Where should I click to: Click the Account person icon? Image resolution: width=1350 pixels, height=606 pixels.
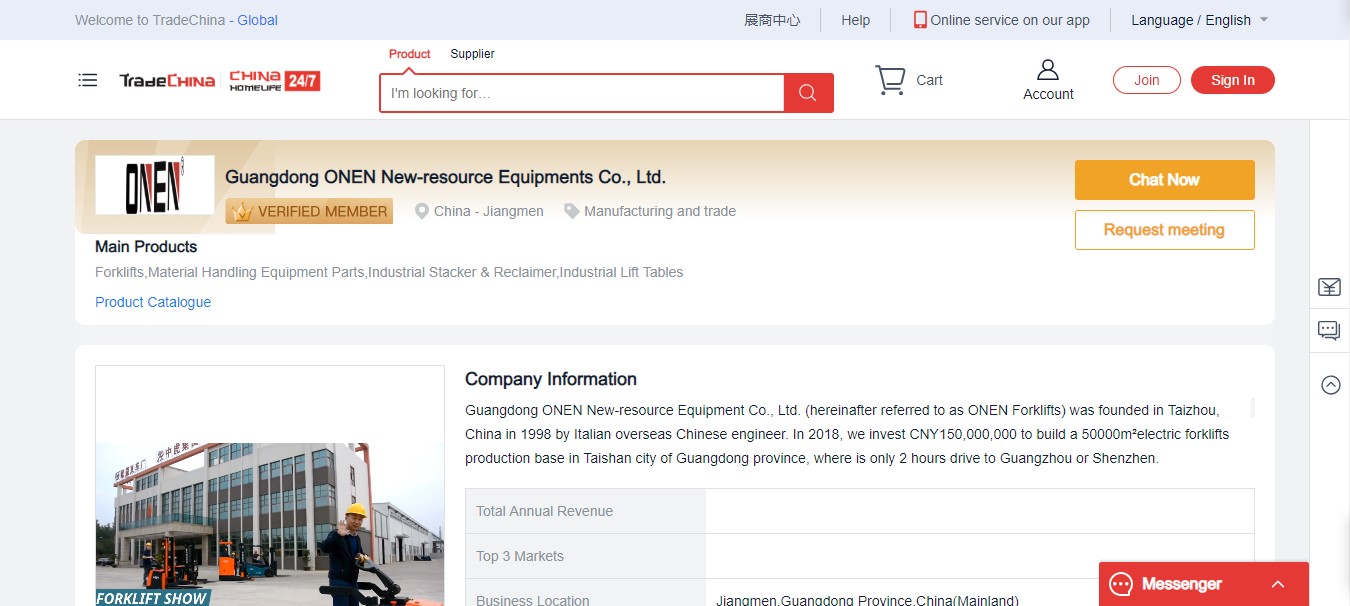click(1047, 70)
